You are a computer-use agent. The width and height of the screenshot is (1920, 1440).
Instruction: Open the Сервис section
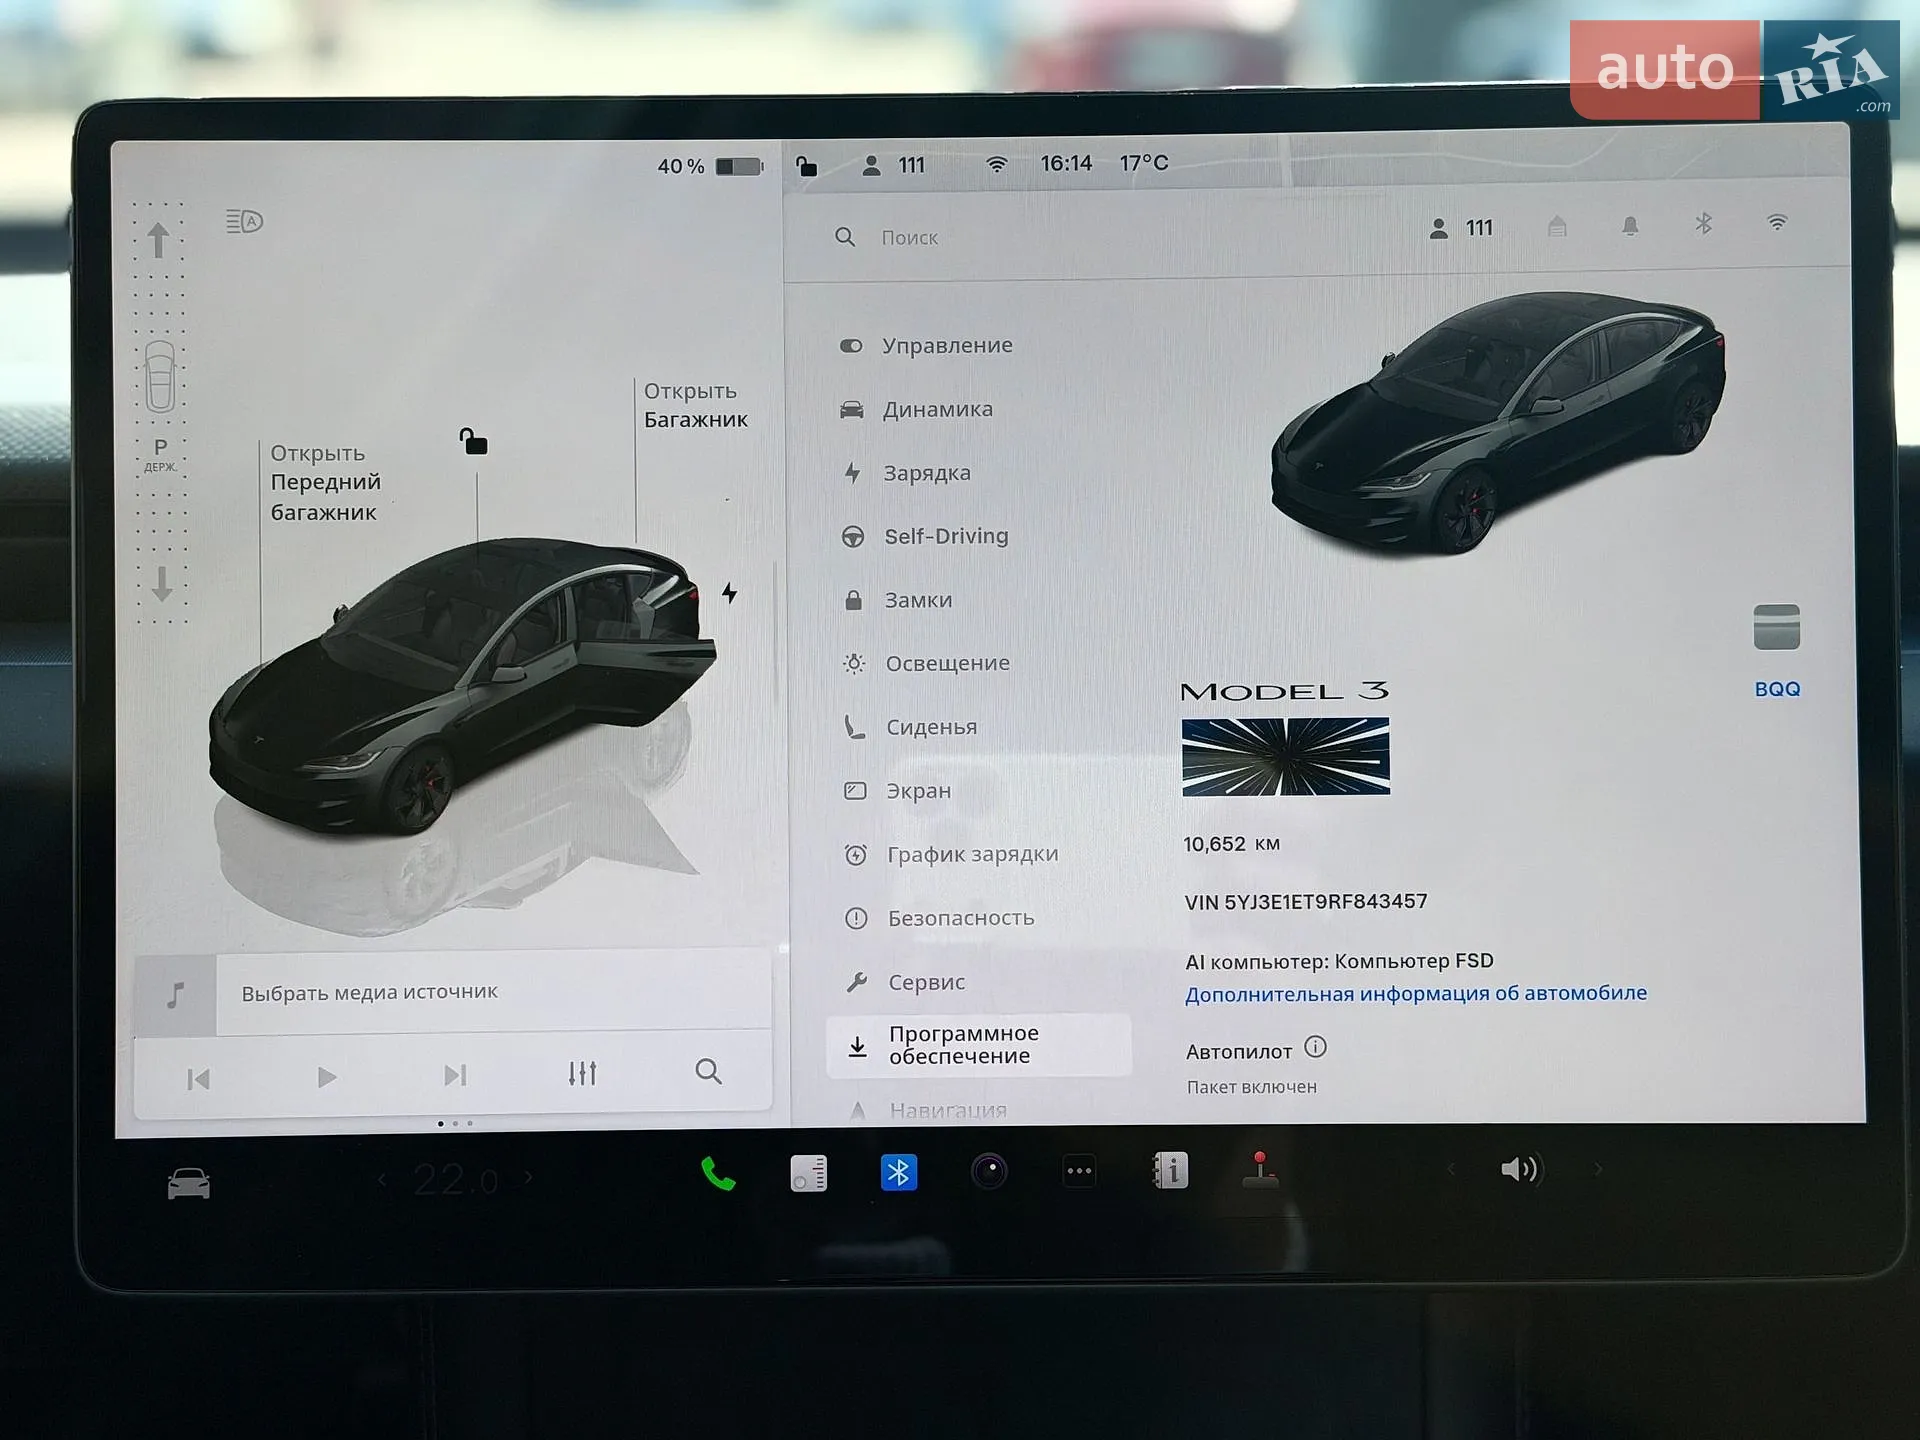click(x=906, y=982)
